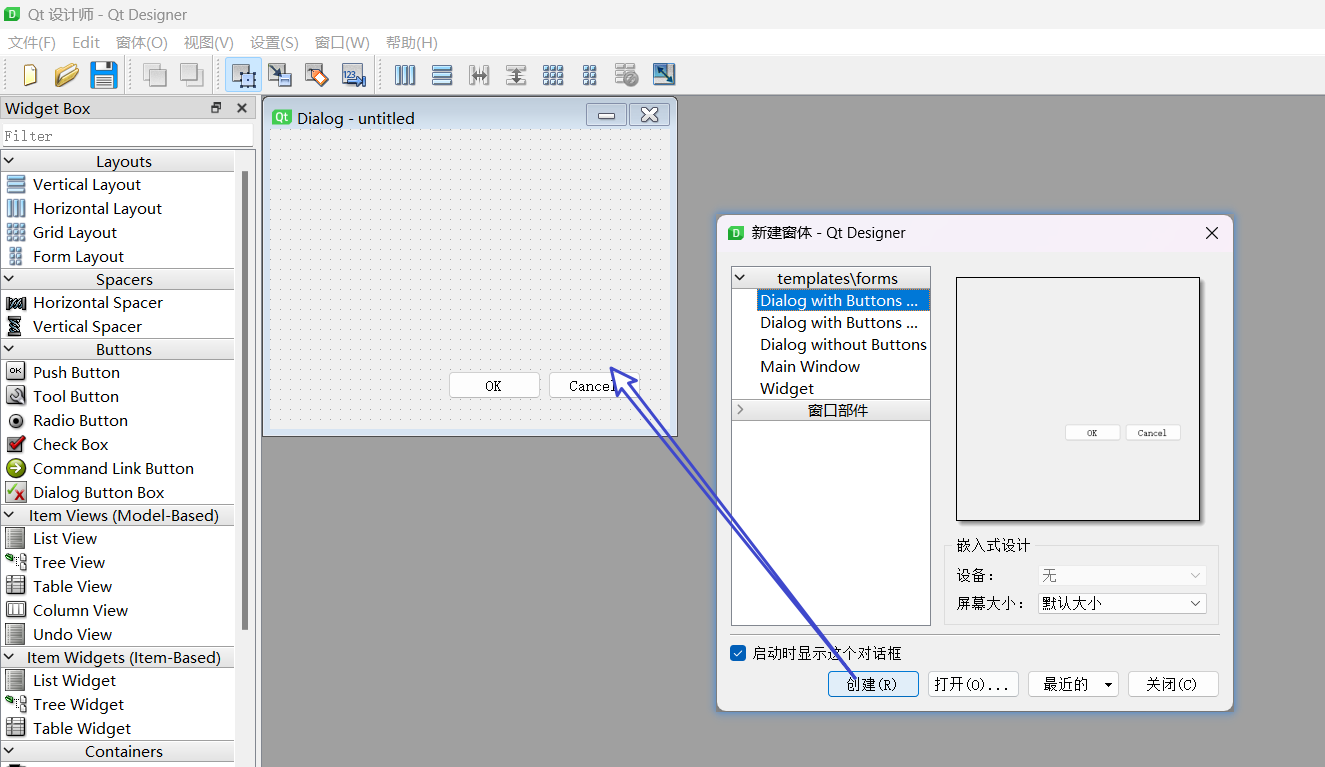Expand the 窗口部件 tree section
This screenshot has width=1325, height=767.
740,410
